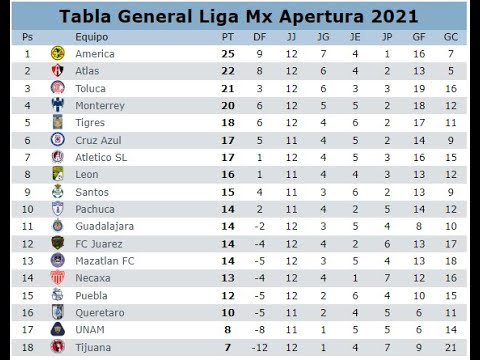Click the Necaxa striped crest icon
Viewport: 480px width, 360px height.
58,278
